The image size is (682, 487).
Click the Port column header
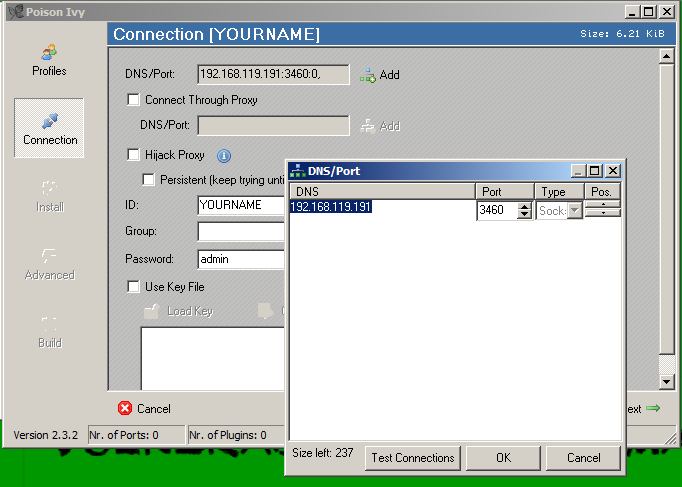pos(505,192)
